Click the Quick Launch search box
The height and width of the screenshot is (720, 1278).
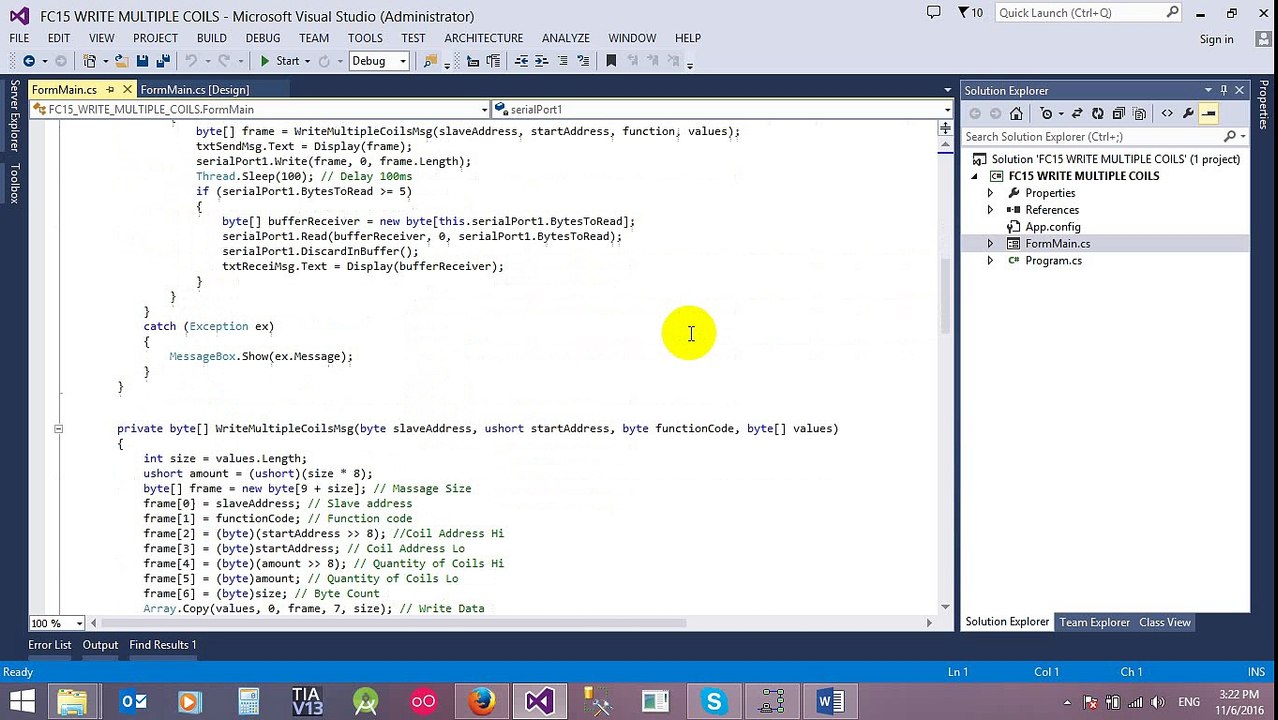pos(1088,13)
